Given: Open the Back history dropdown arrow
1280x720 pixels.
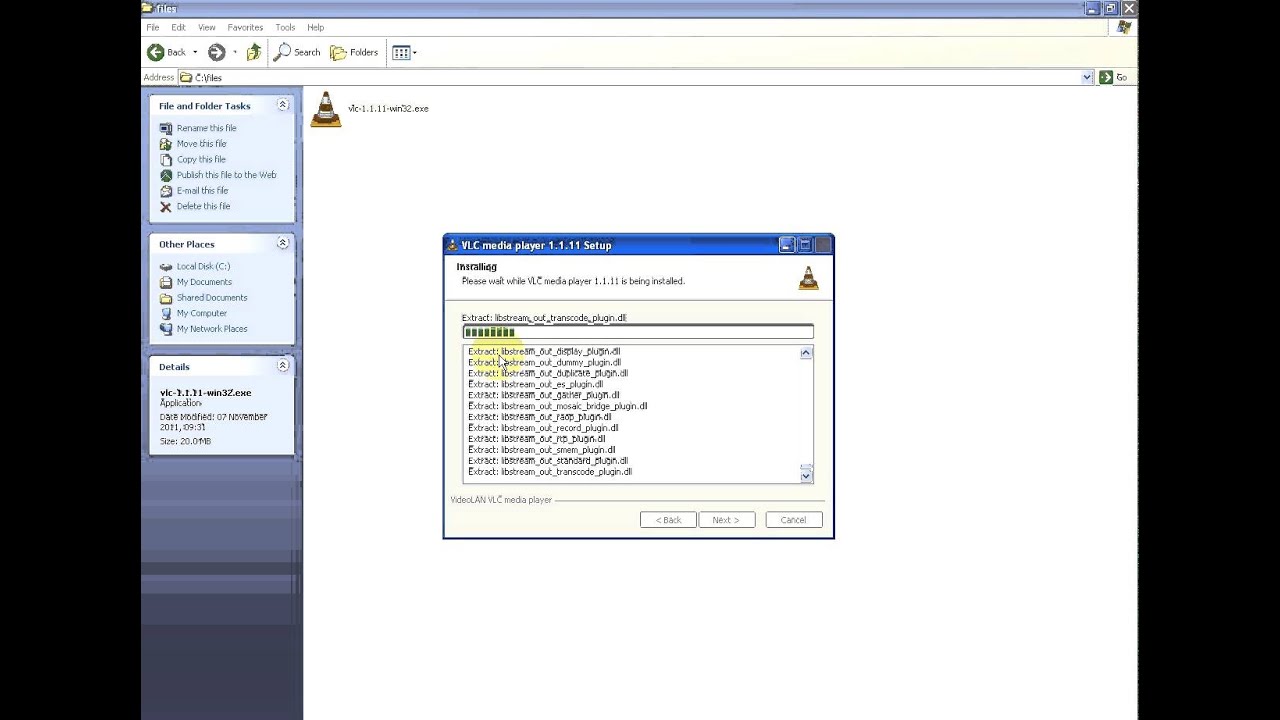Looking at the screenshot, I should point(195,52).
